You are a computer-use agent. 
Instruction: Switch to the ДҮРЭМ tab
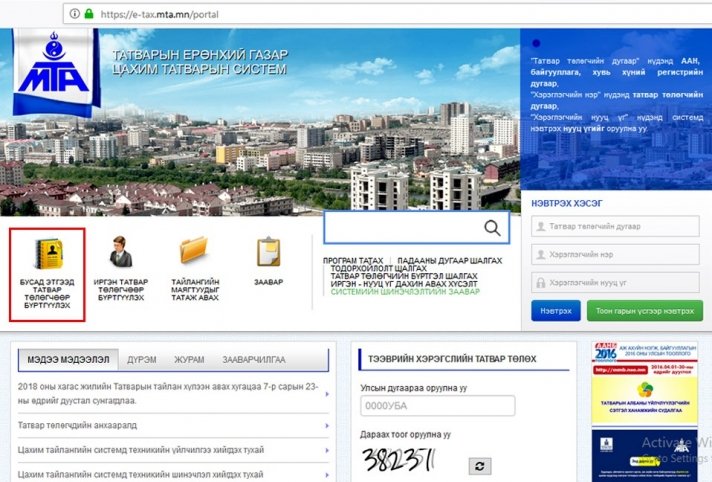[141, 359]
